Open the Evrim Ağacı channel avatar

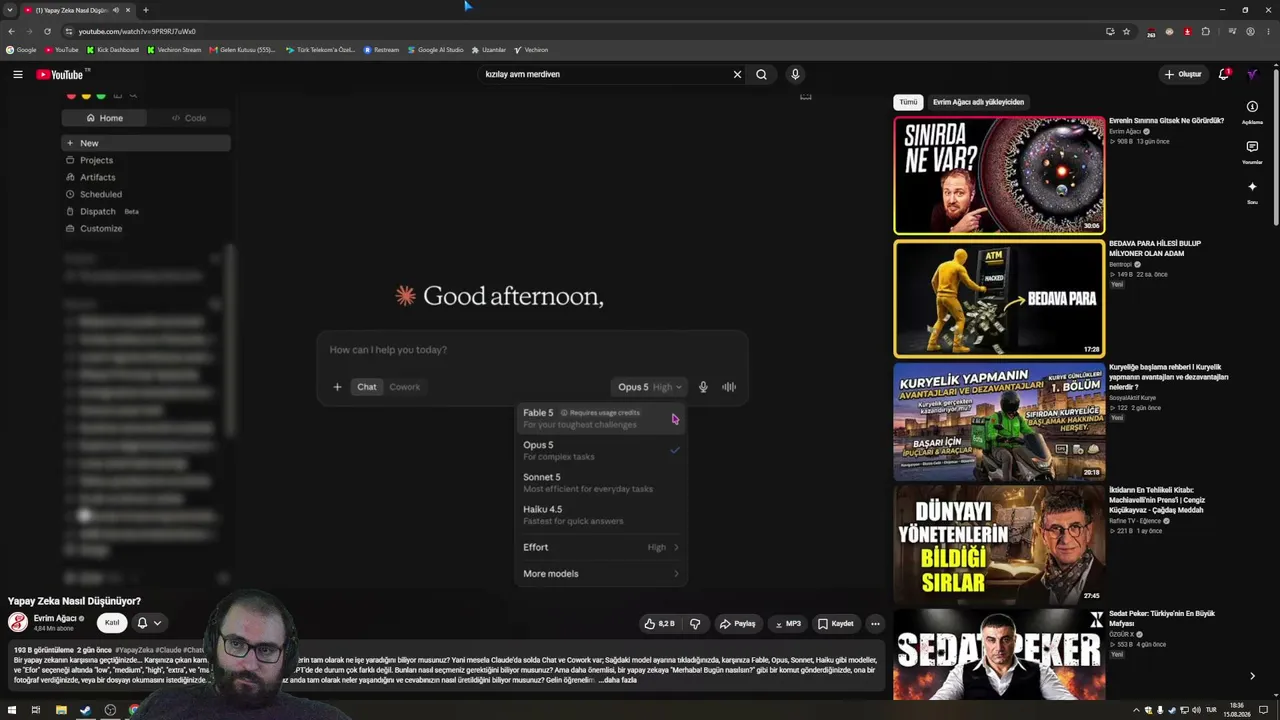pos(18,622)
